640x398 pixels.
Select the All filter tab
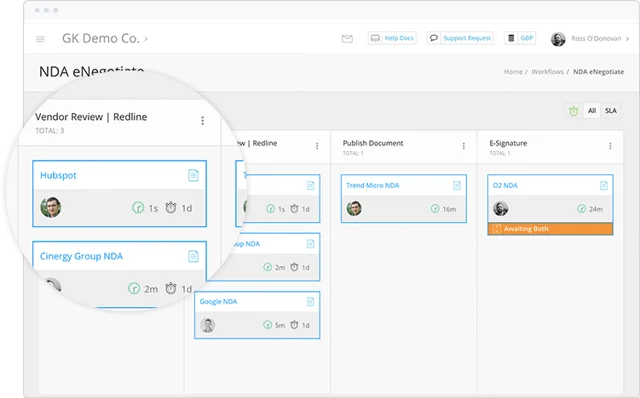click(592, 111)
